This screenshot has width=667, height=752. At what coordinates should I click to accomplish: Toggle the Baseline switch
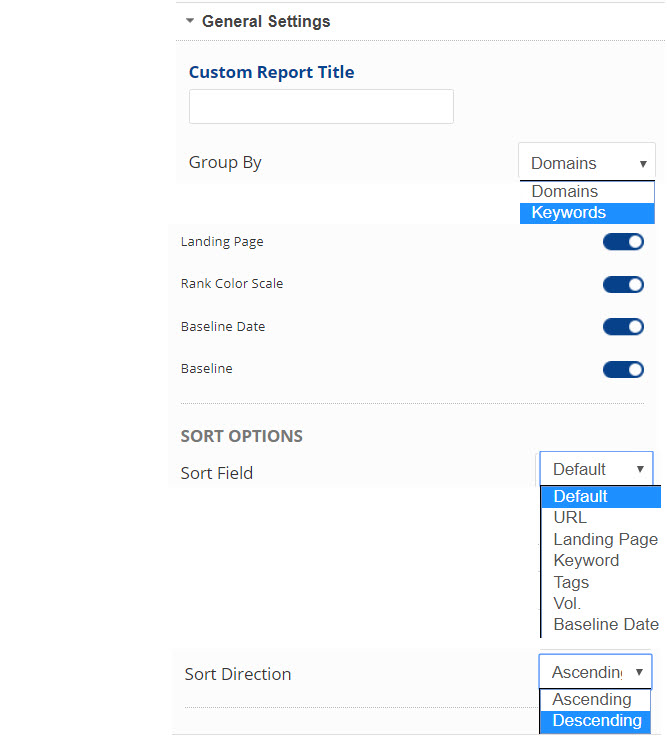click(623, 370)
